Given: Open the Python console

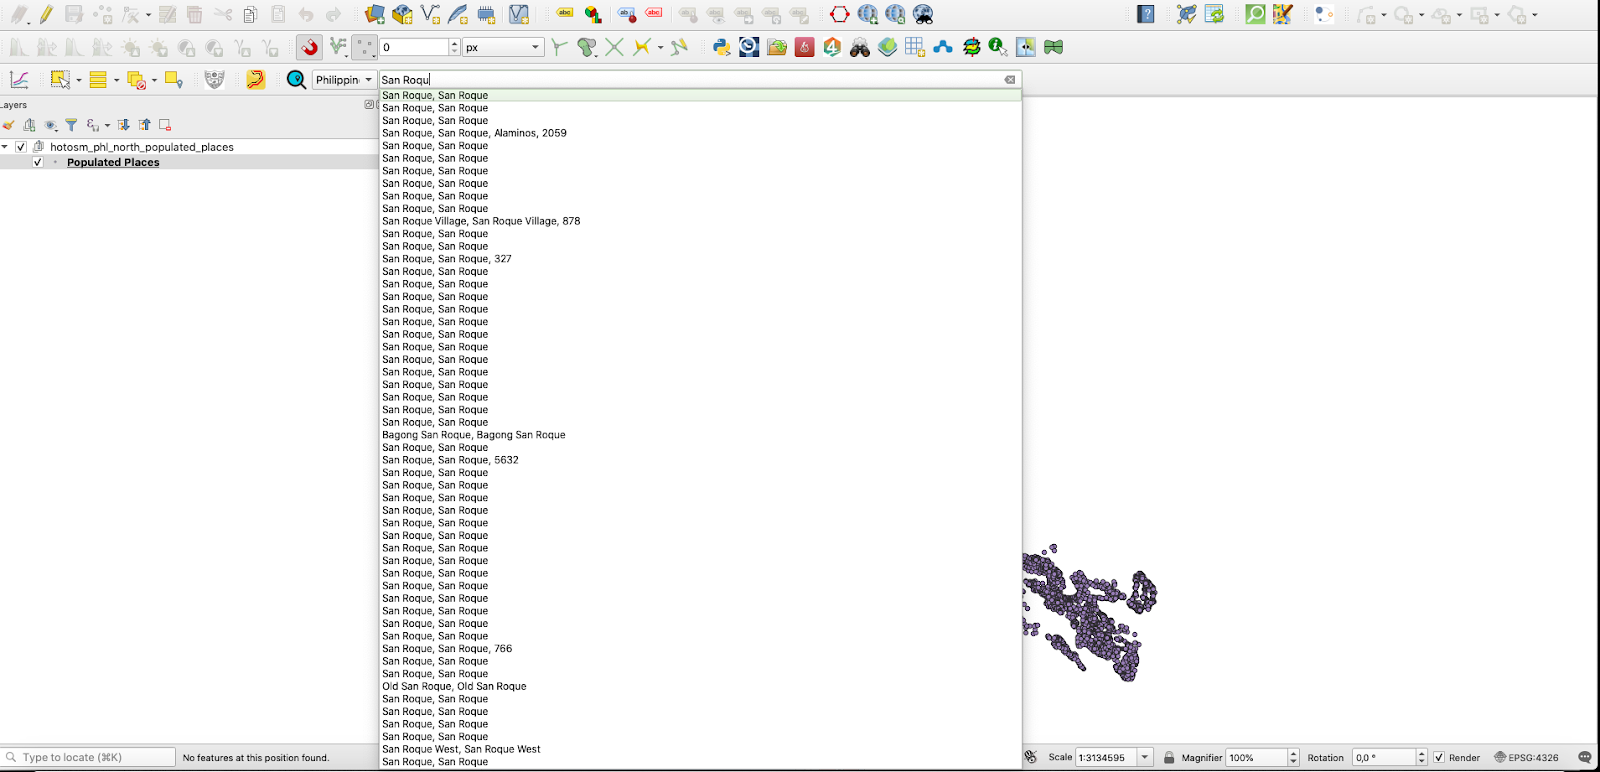Looking at the screenshot, I should [721, 47].
